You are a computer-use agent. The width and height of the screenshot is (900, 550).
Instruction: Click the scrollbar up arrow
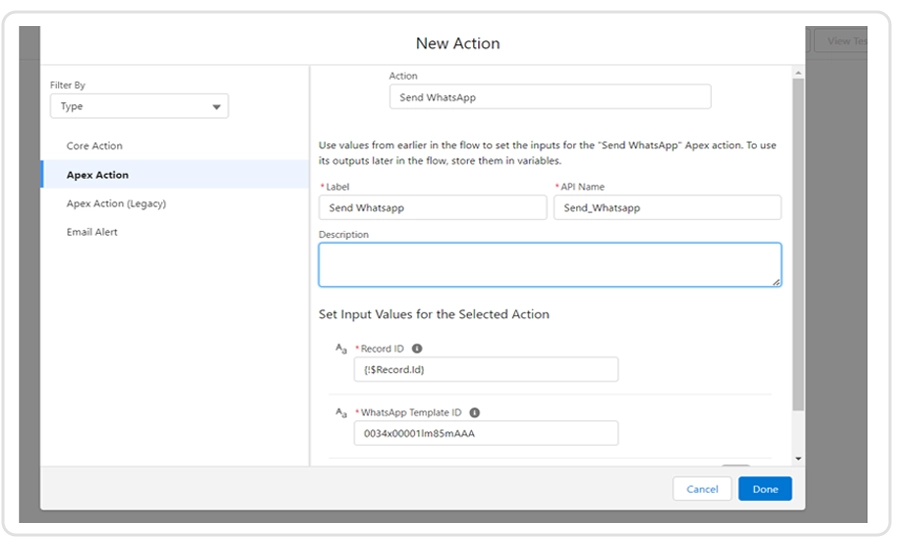(797, 73)
